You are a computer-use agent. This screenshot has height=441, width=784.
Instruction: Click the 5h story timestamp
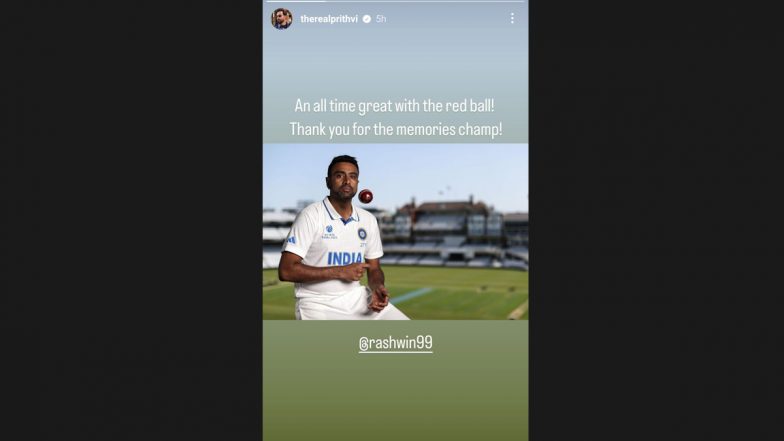[x=381, y=19]
